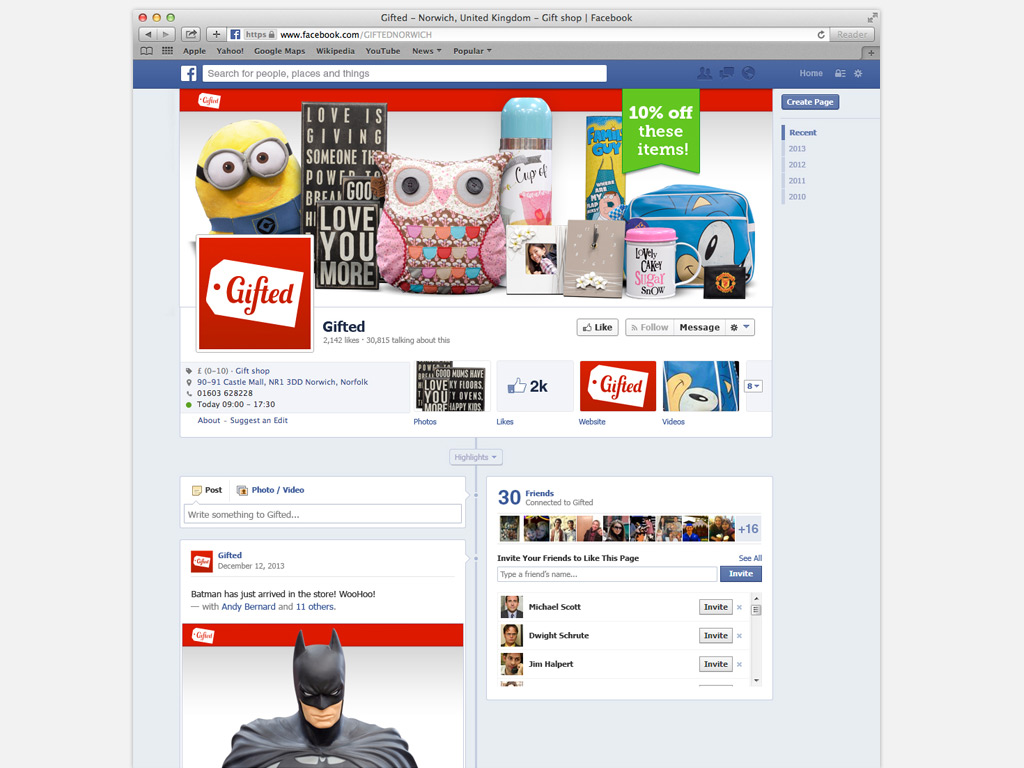The height and width of the screenshot is (768, 1024).
Task: Click the Write something to Gifted field
Action: pyautogui.click(x=323, y=515)
